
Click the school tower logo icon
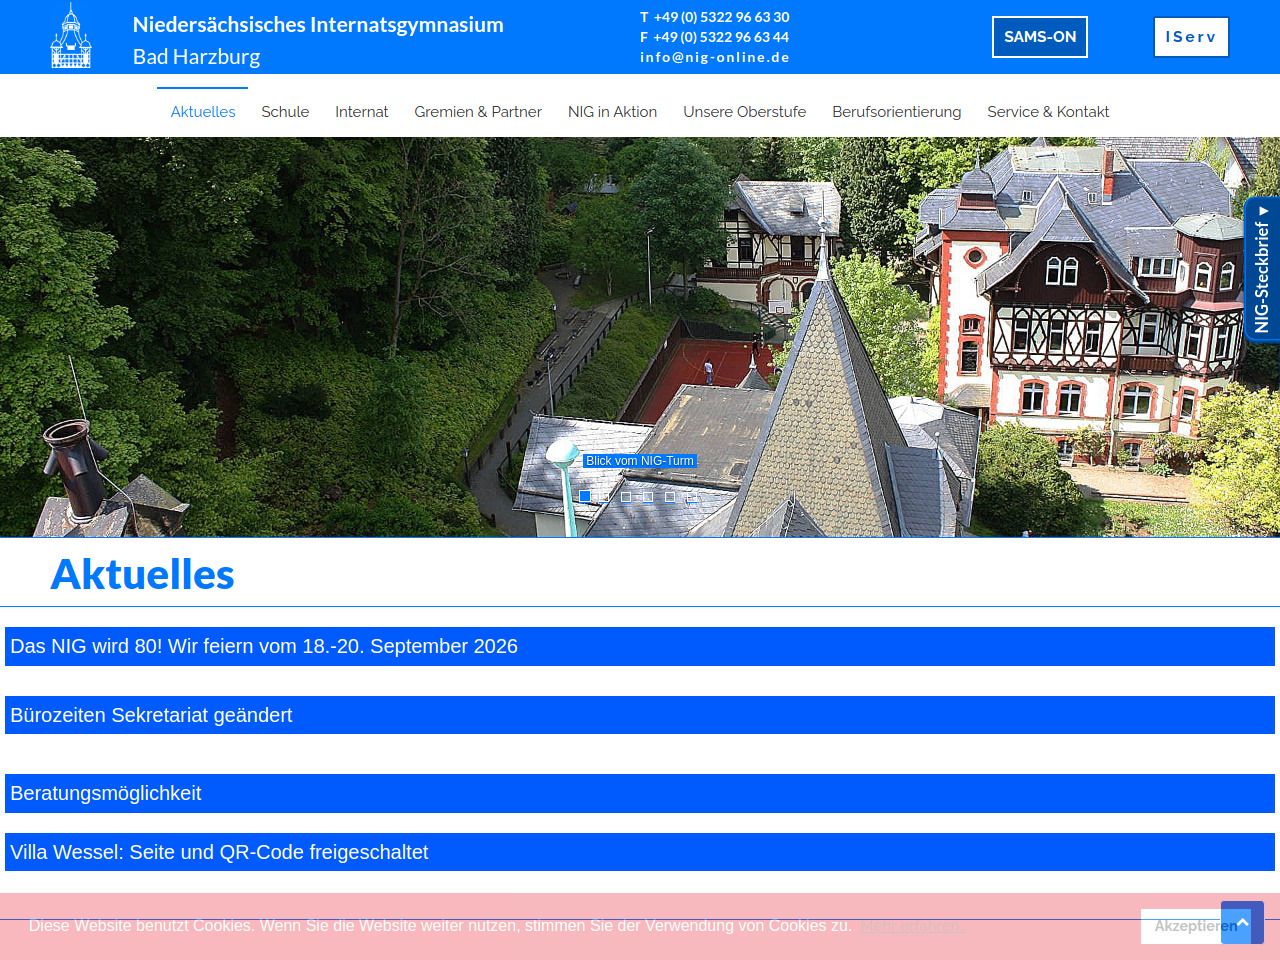pyautogui.click(x=71, y=37)
